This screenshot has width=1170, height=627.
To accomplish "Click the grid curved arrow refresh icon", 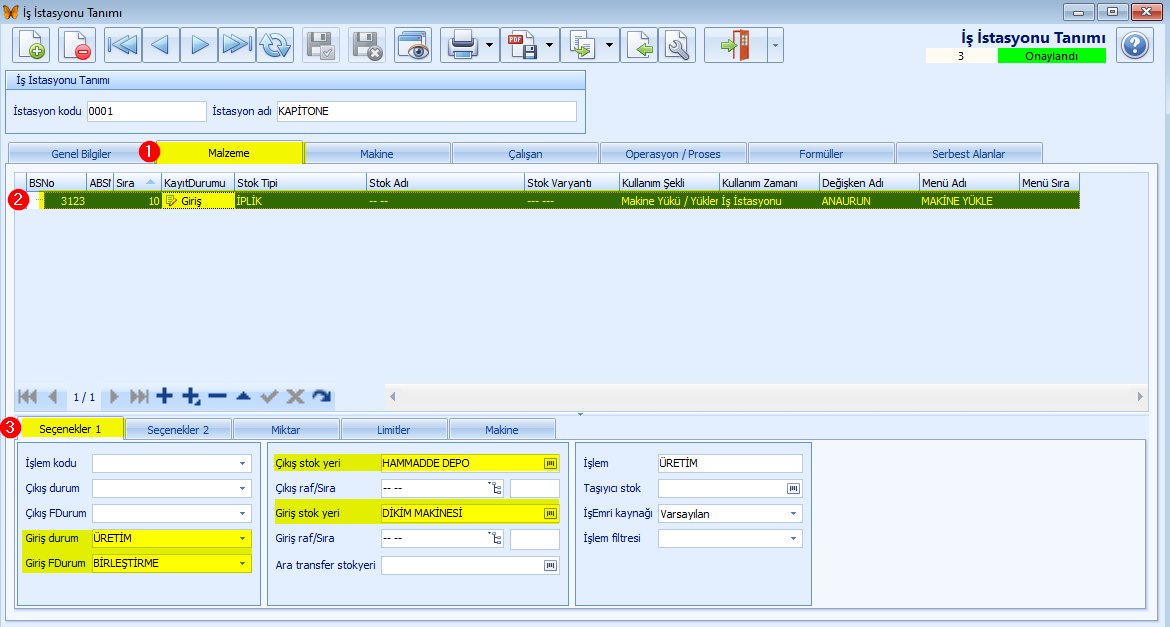I will point(322,396).
